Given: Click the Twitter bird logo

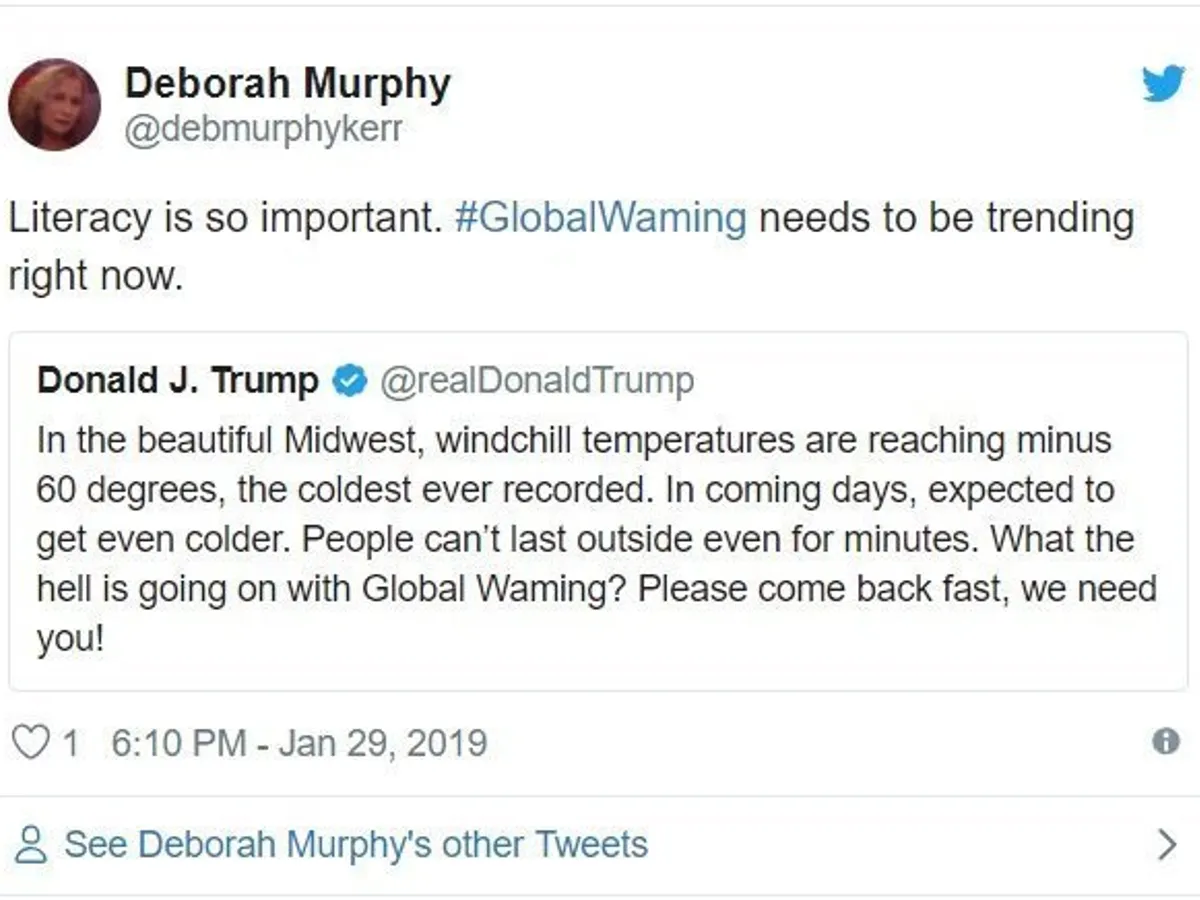Looking at the screenshot, I should coord(1163,84).
